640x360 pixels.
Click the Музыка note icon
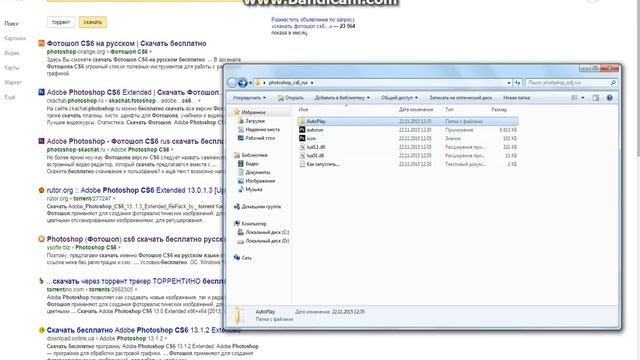(241, 189)
